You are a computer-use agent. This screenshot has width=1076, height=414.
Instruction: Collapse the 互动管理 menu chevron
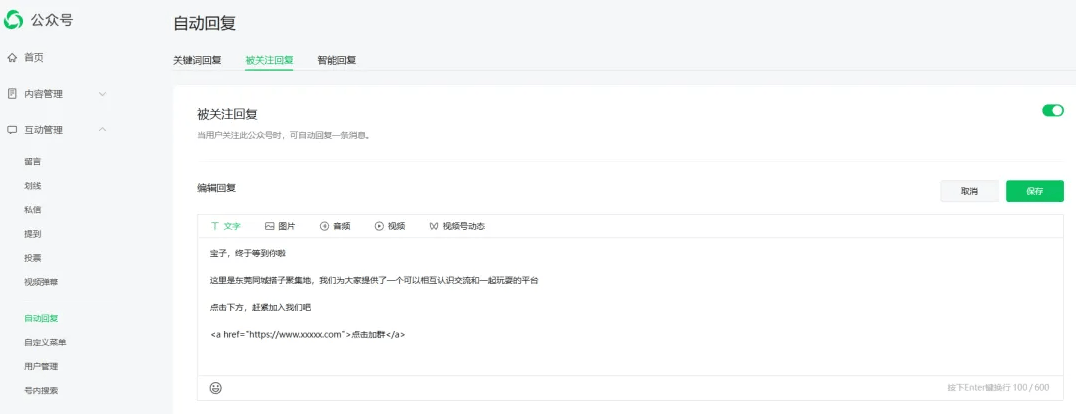102,130
